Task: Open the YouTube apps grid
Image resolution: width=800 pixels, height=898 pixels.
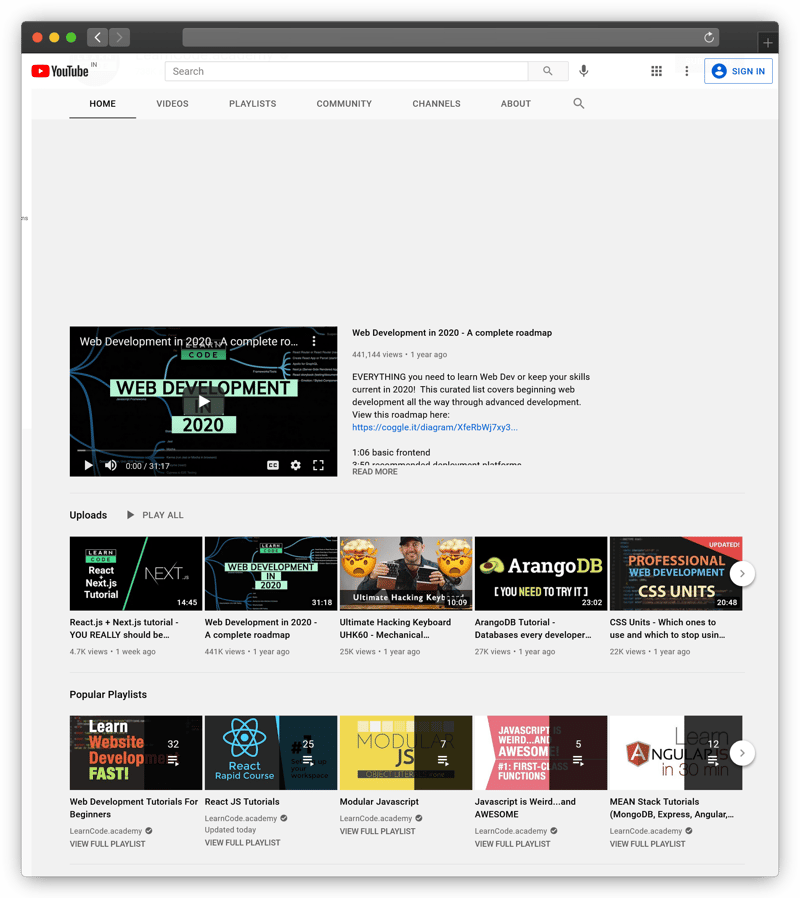Action: click(x=656, y=71)
